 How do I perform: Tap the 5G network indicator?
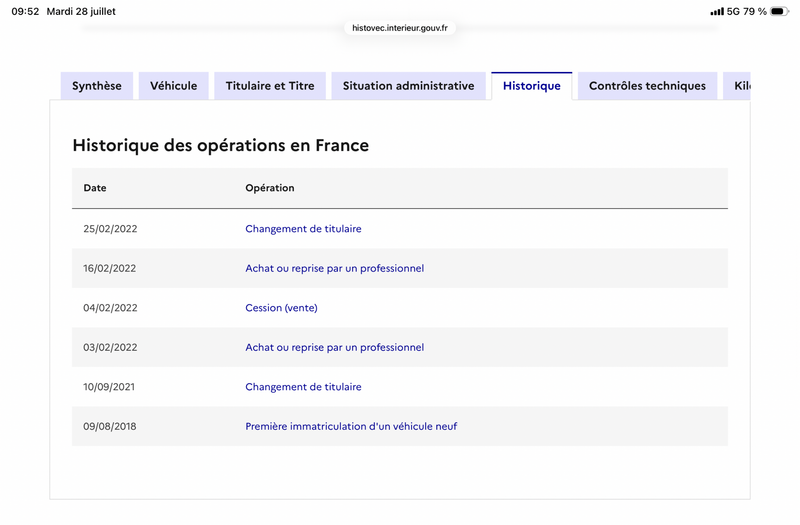(x=733, y=11)
